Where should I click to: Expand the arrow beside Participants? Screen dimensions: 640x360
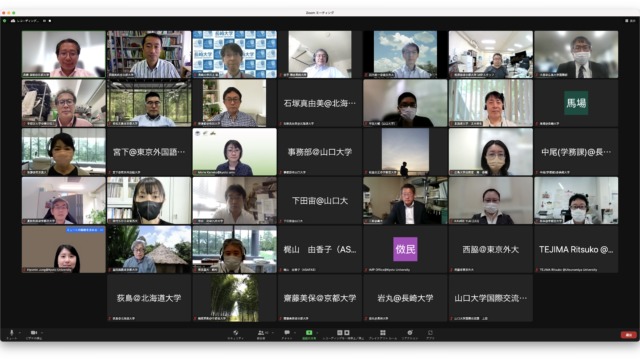coord(273,333)
